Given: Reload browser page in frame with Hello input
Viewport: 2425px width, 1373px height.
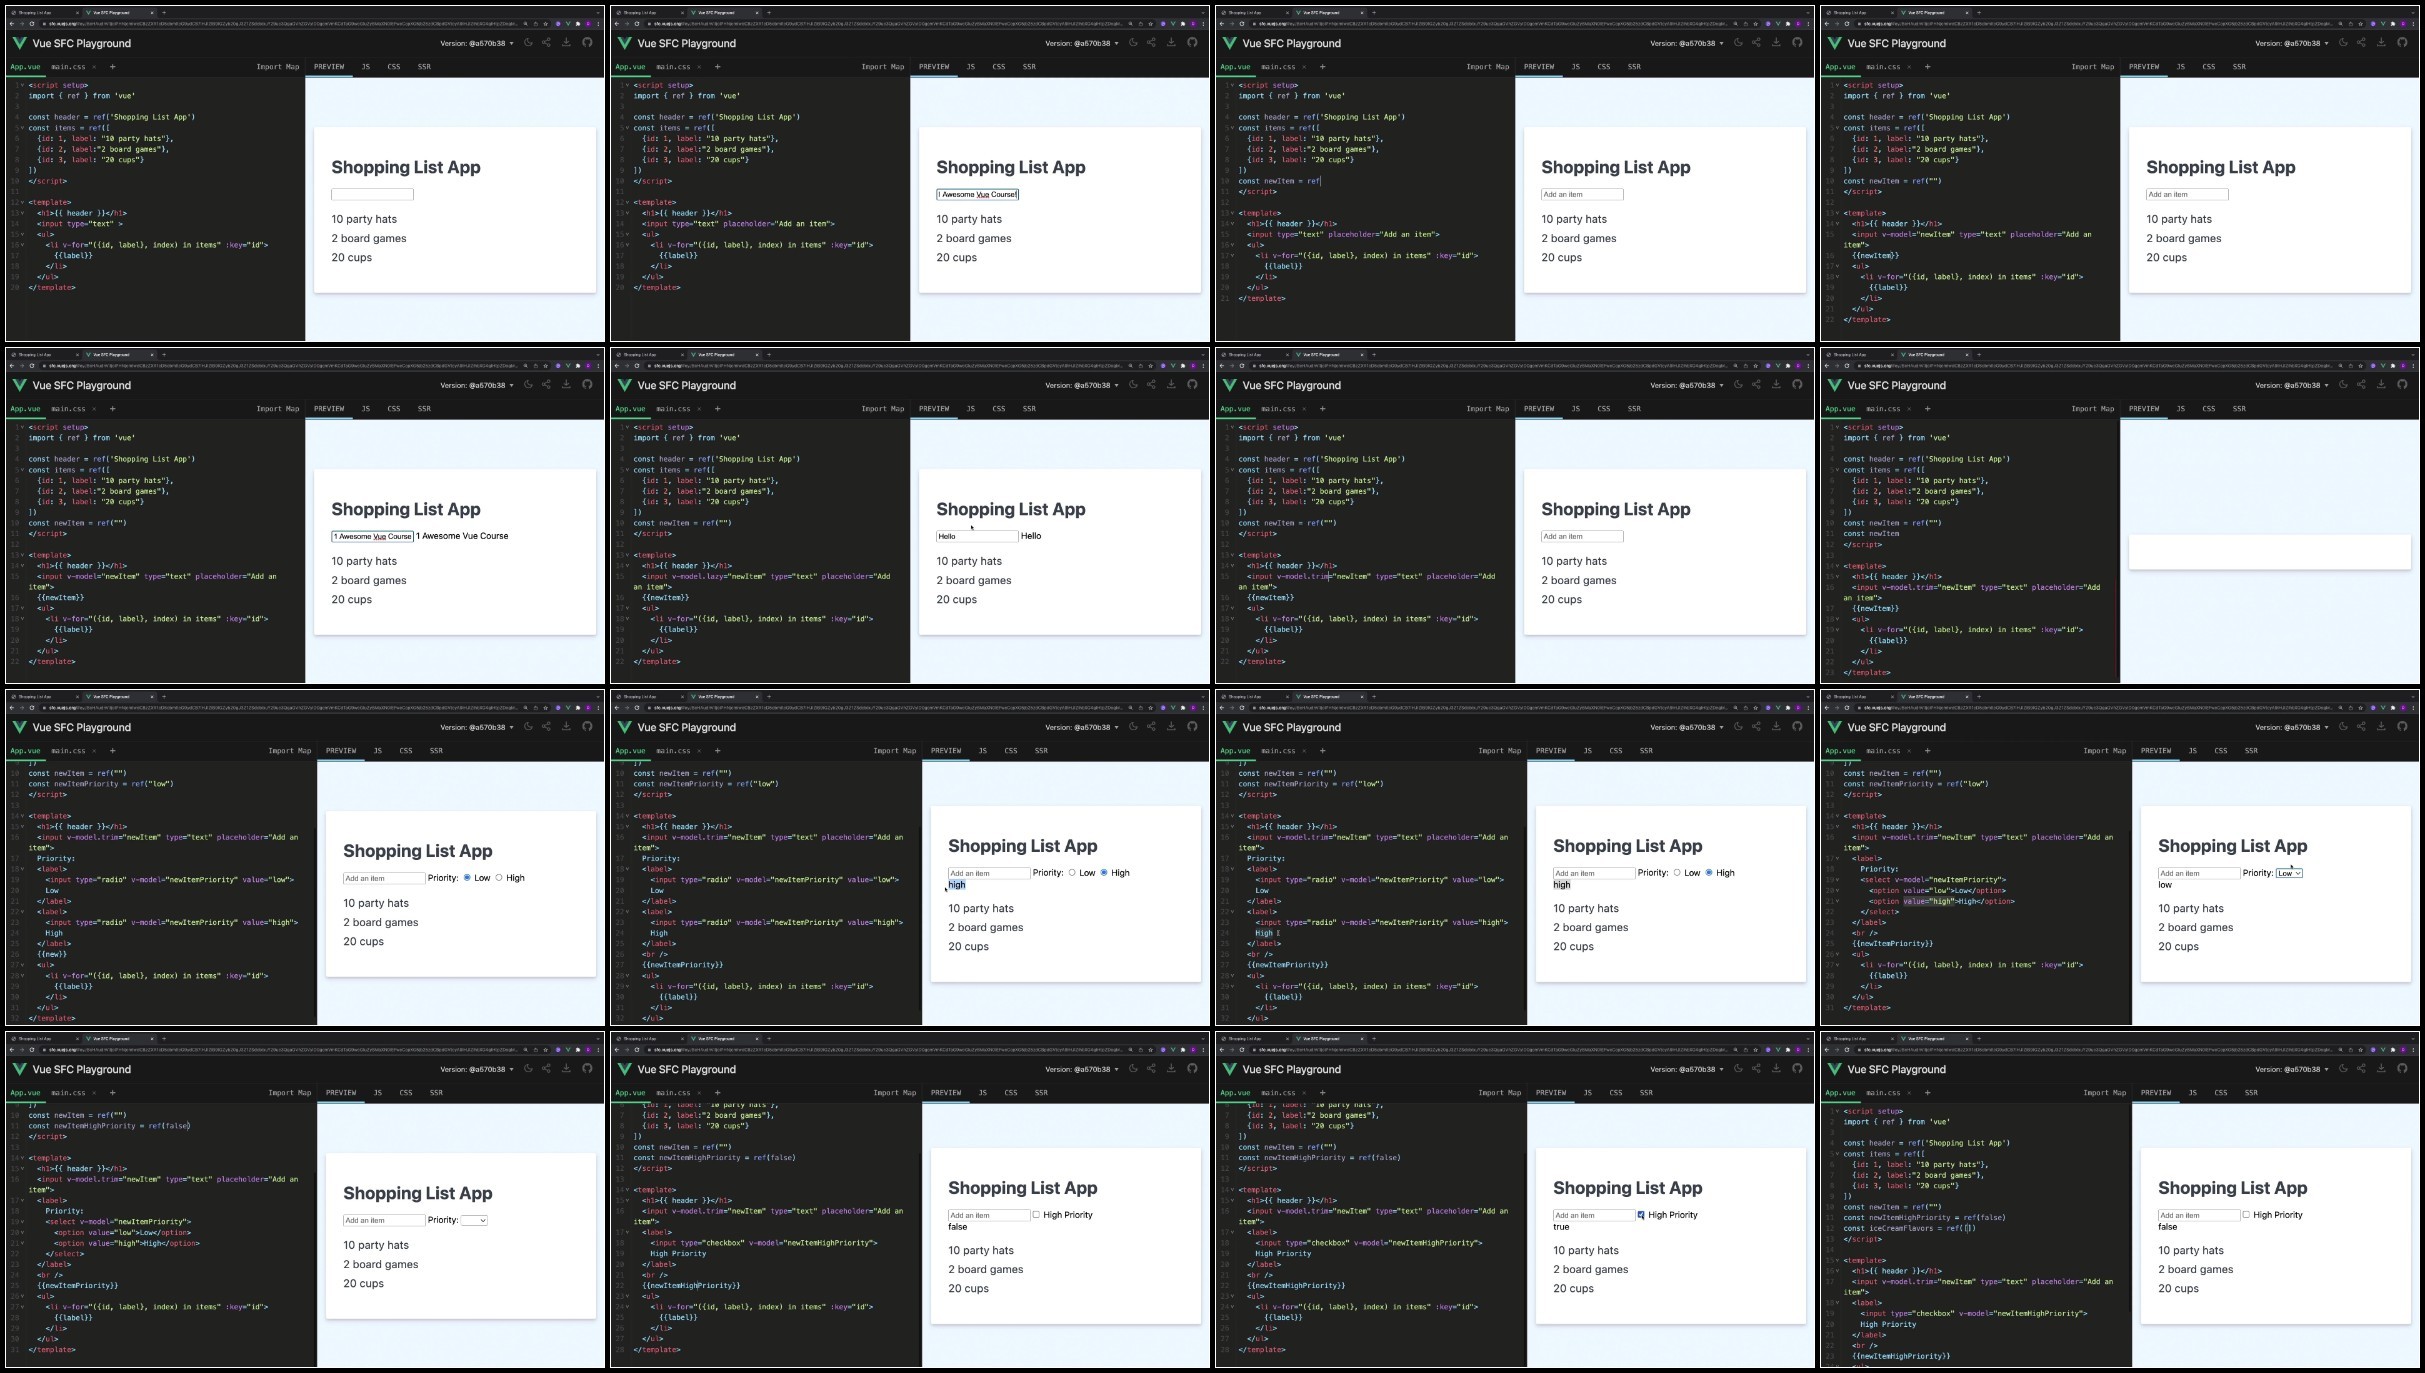Looking at the screenshot, I should point(637,365).
